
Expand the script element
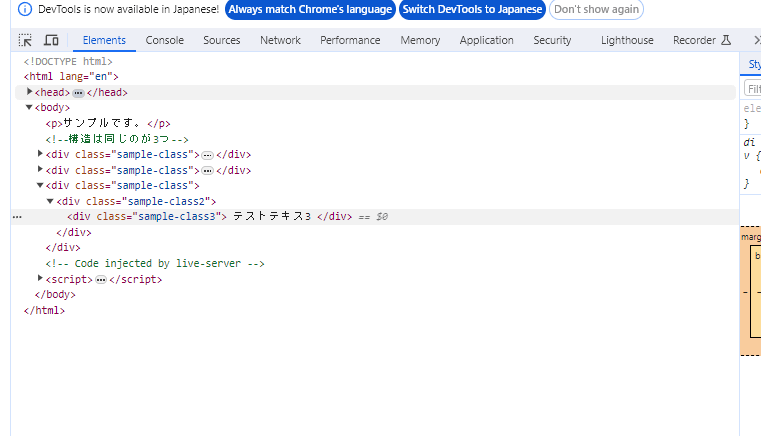coord(40,278)
